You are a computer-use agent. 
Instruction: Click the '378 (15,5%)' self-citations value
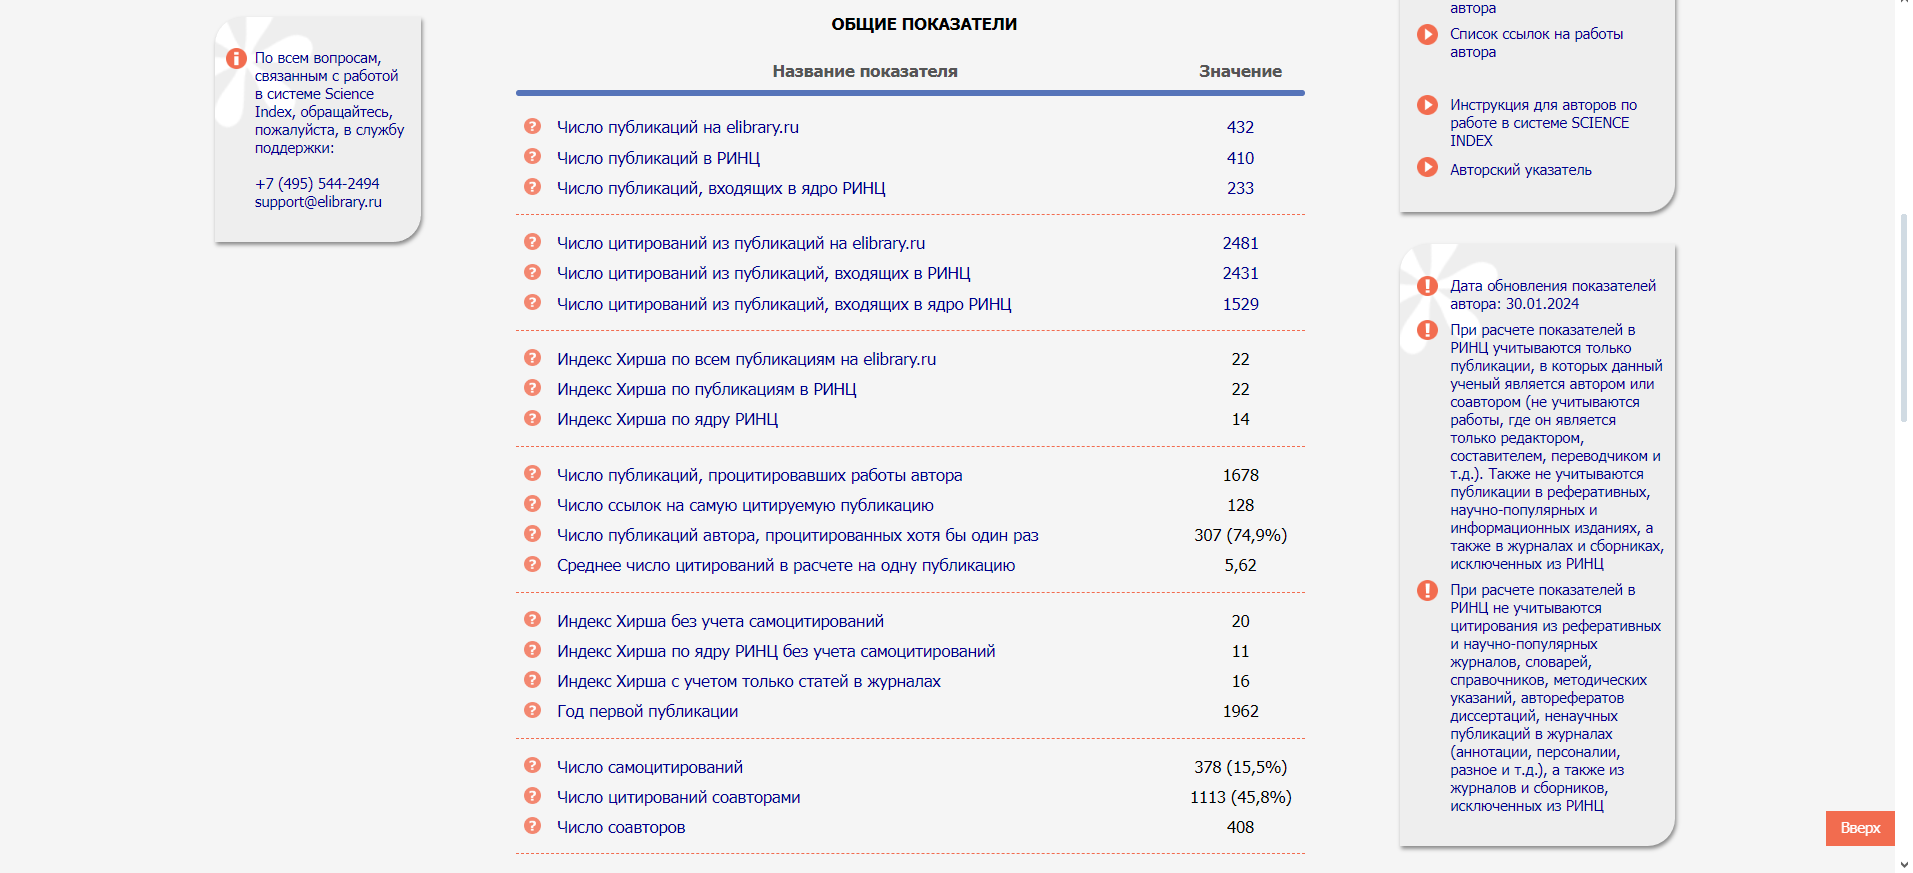click(1240, 767)
